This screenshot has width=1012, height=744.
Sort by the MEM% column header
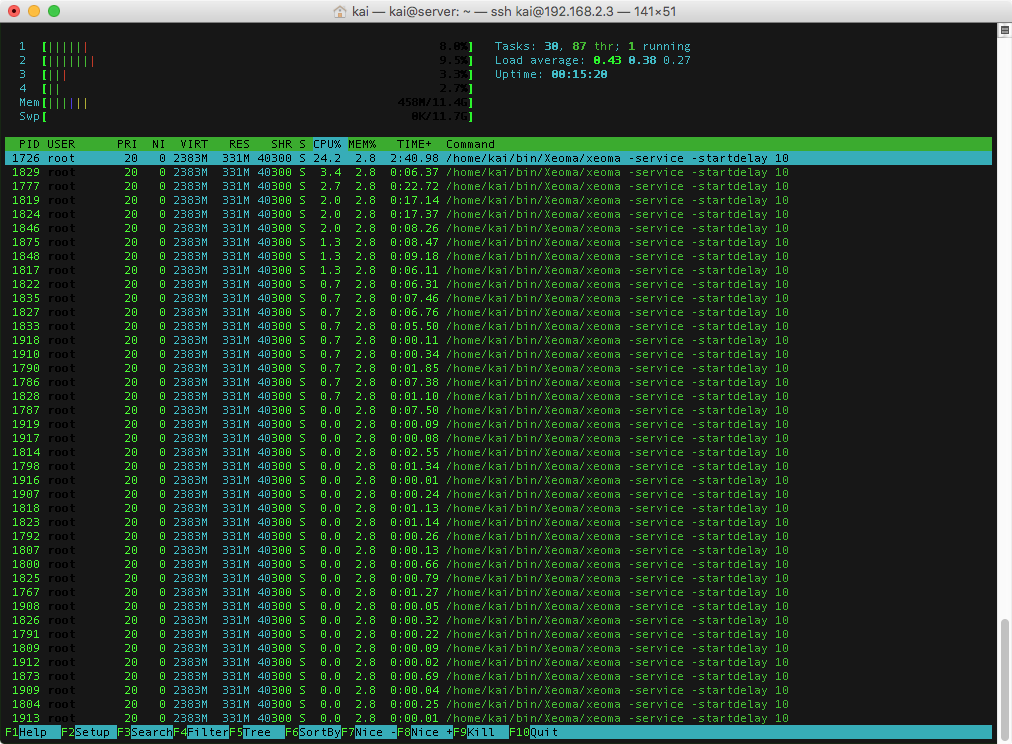pos(362,144)
